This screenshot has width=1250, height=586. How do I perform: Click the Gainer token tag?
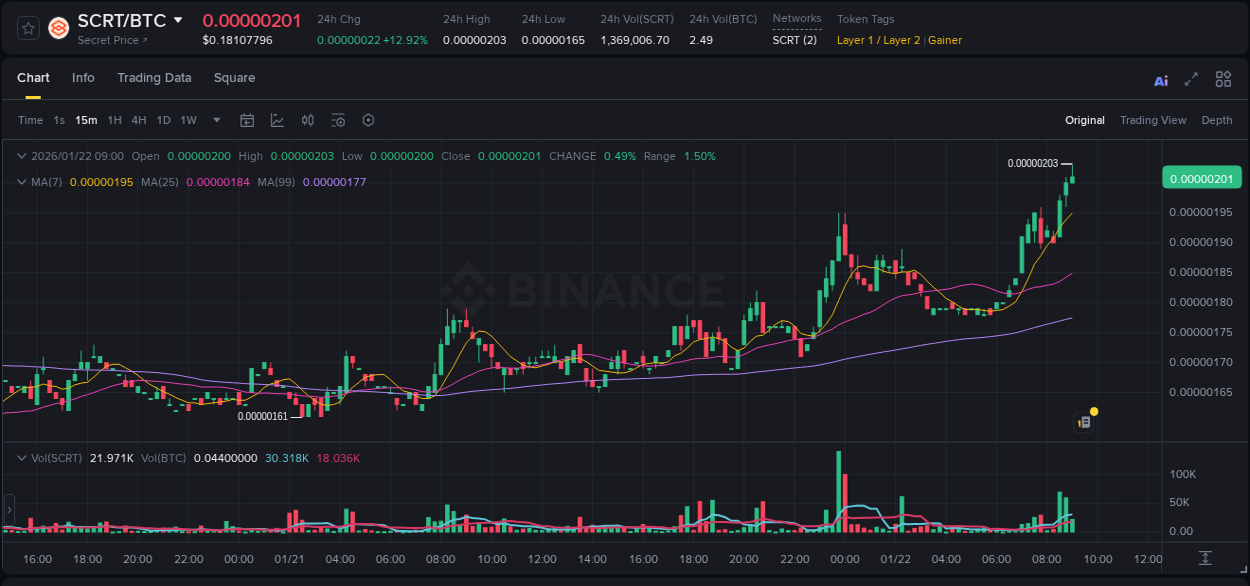coord(945,40)
